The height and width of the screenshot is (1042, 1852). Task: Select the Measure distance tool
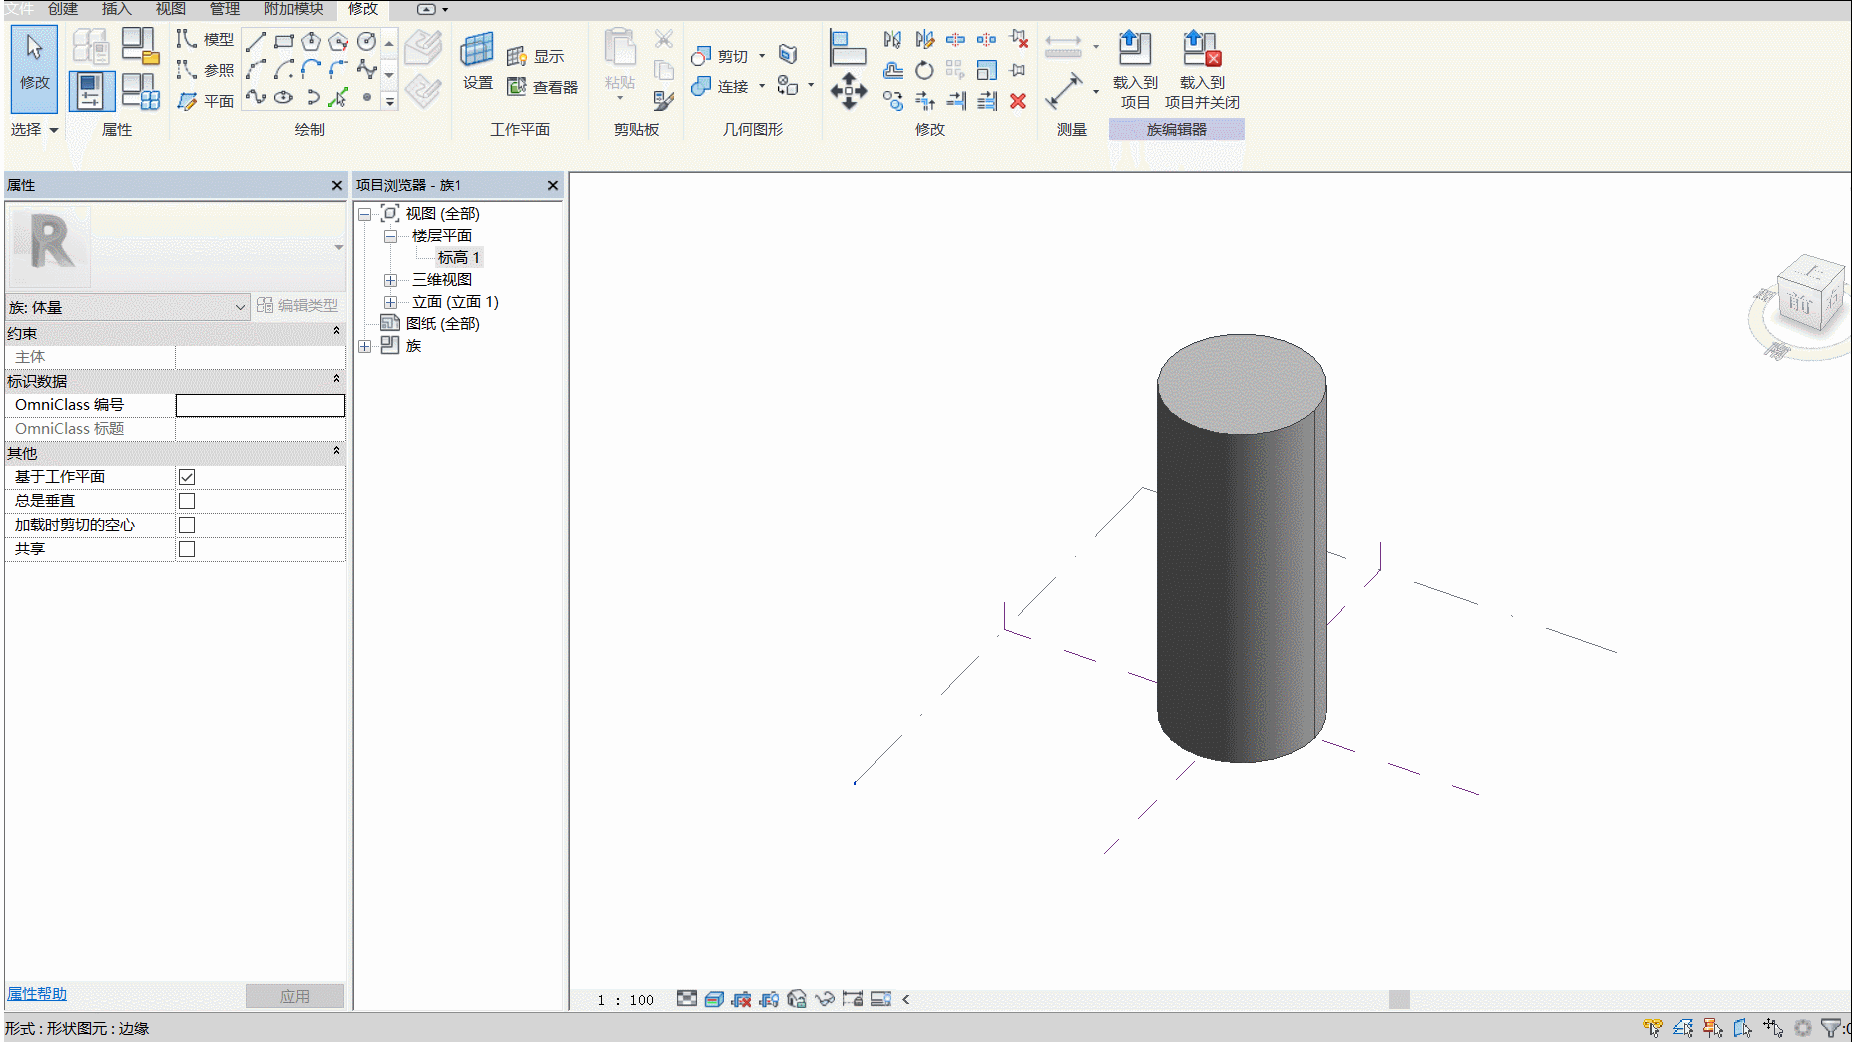[1063, 91]
